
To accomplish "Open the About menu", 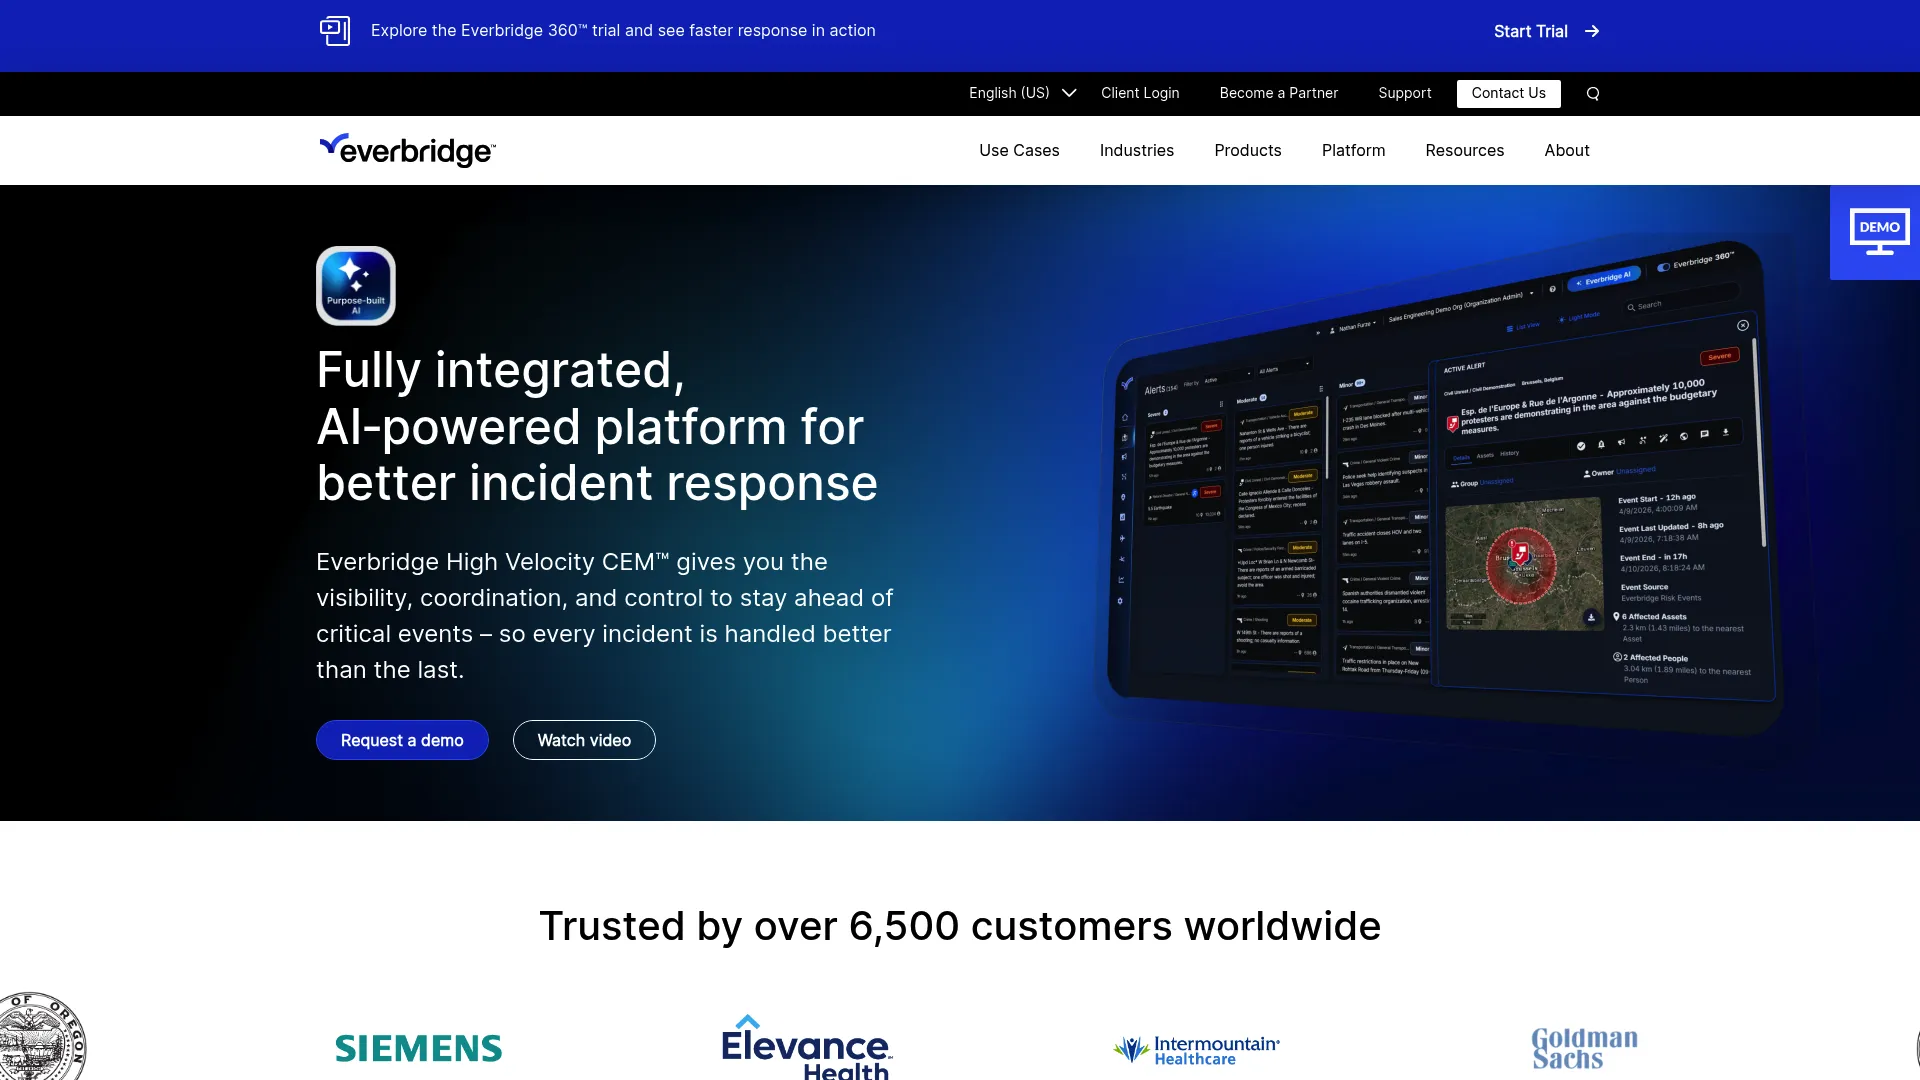I will (x=1566, y=151).
